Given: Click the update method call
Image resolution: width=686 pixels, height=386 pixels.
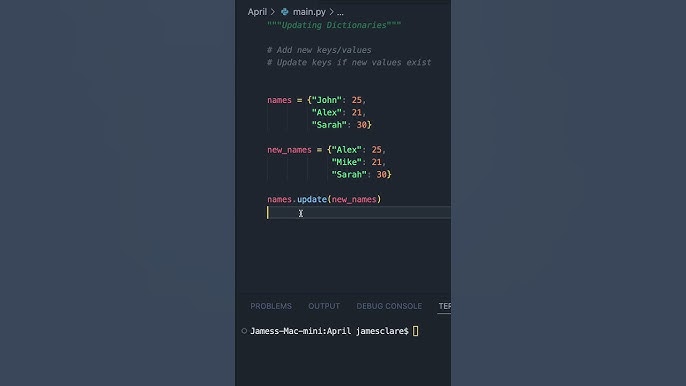Looking at the screenshot, I should point(312,199).
